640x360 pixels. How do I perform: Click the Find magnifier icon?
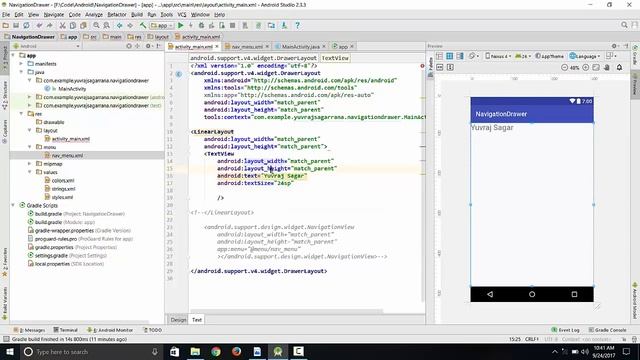96,25
